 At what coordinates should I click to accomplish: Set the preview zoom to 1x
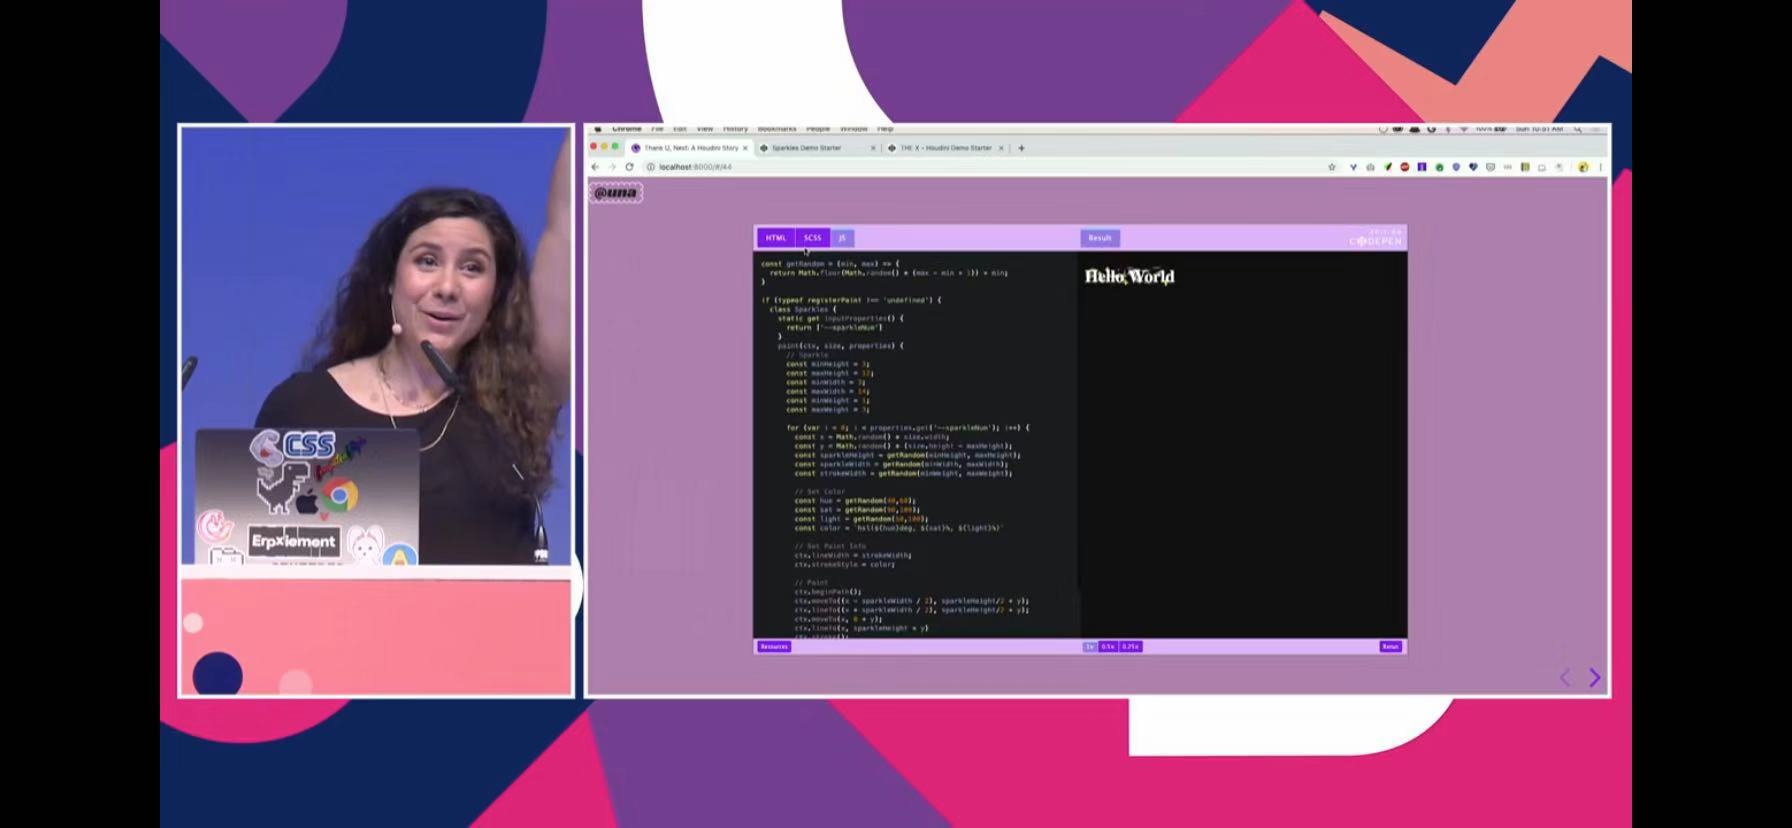tap(1090, 646)
